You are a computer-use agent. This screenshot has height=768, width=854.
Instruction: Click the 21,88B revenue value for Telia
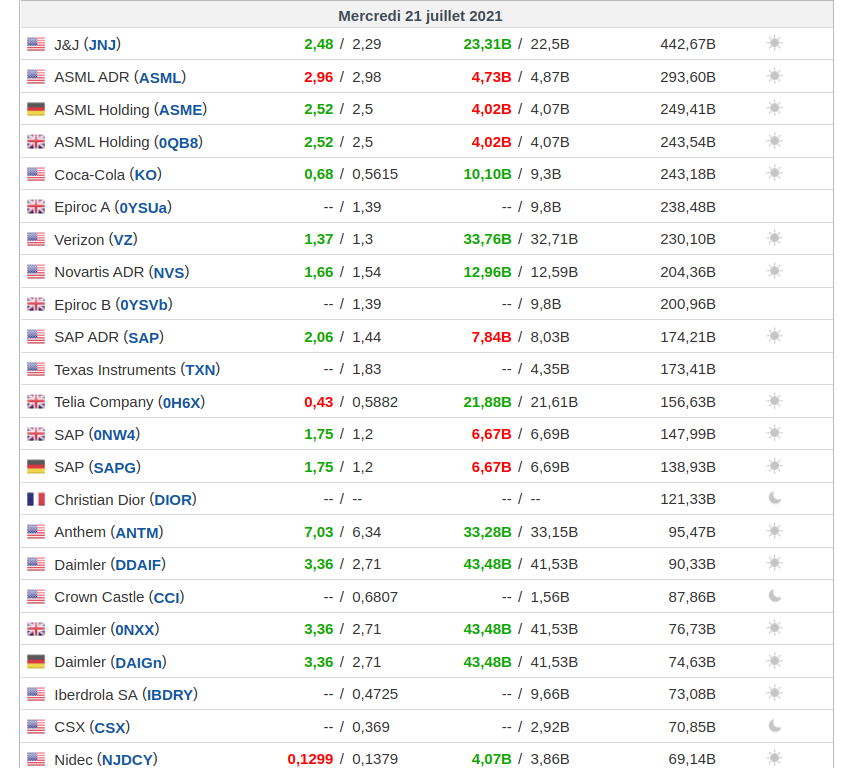pyautogui.click(x=487, y=403)
